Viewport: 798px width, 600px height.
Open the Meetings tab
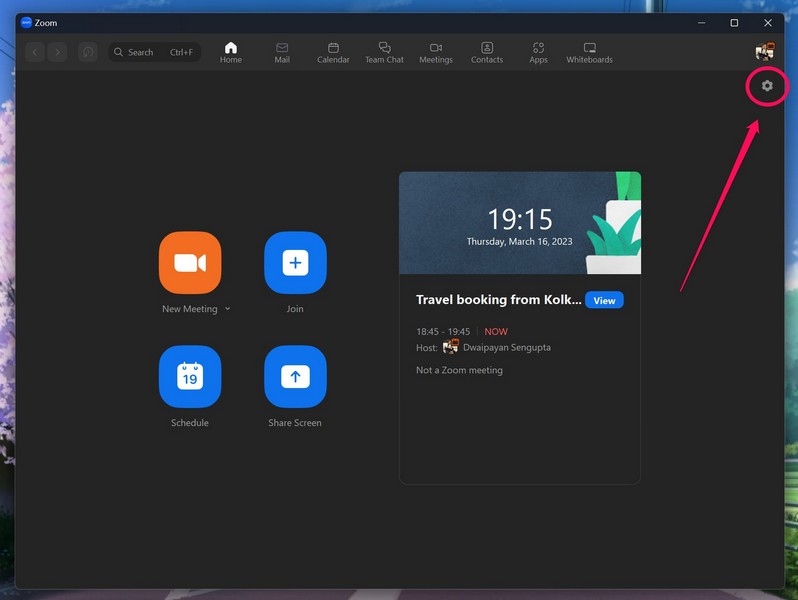pyautogui.click(x=436, y=52)
